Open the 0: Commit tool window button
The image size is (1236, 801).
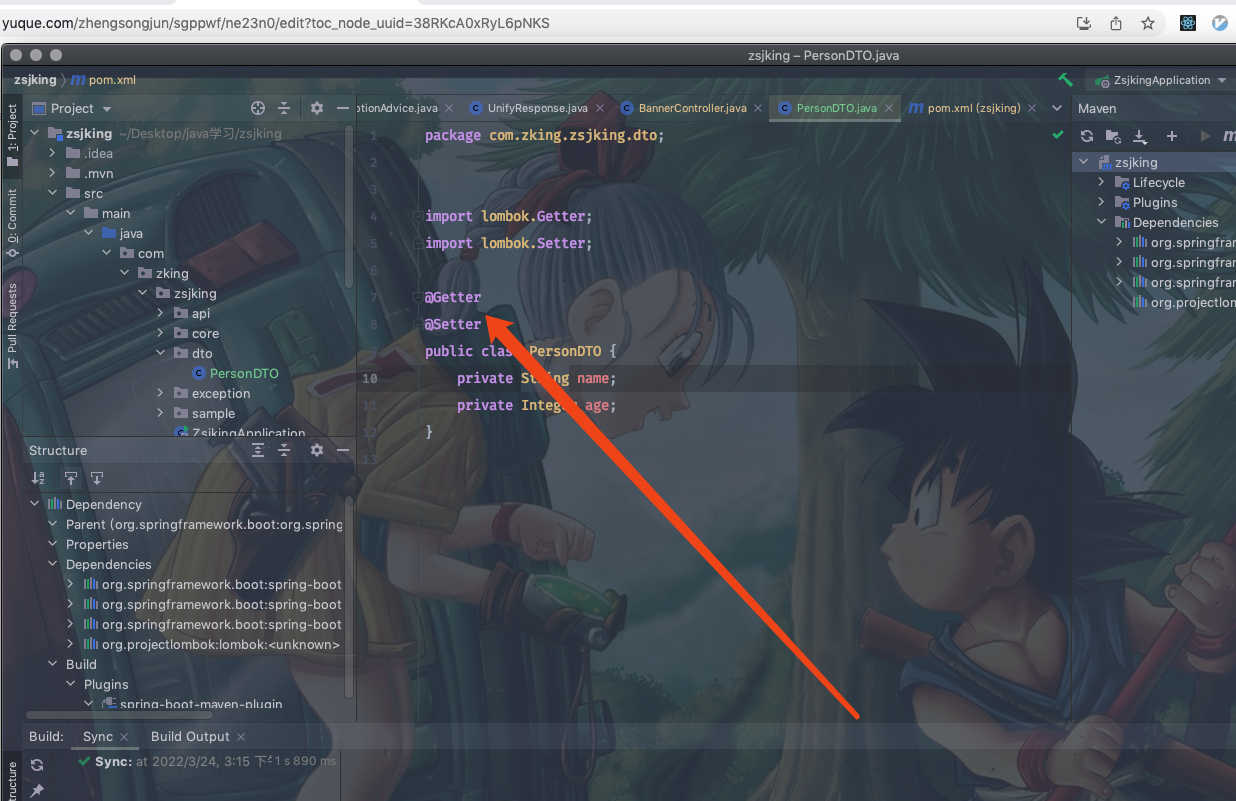pyautogui.click(x=13, y=223)
